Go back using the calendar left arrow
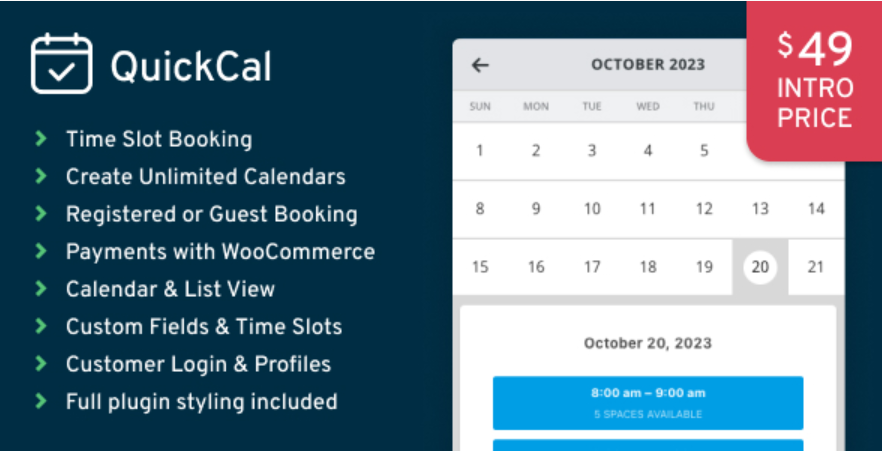The image size is (882, 451). tap(480, 65)
